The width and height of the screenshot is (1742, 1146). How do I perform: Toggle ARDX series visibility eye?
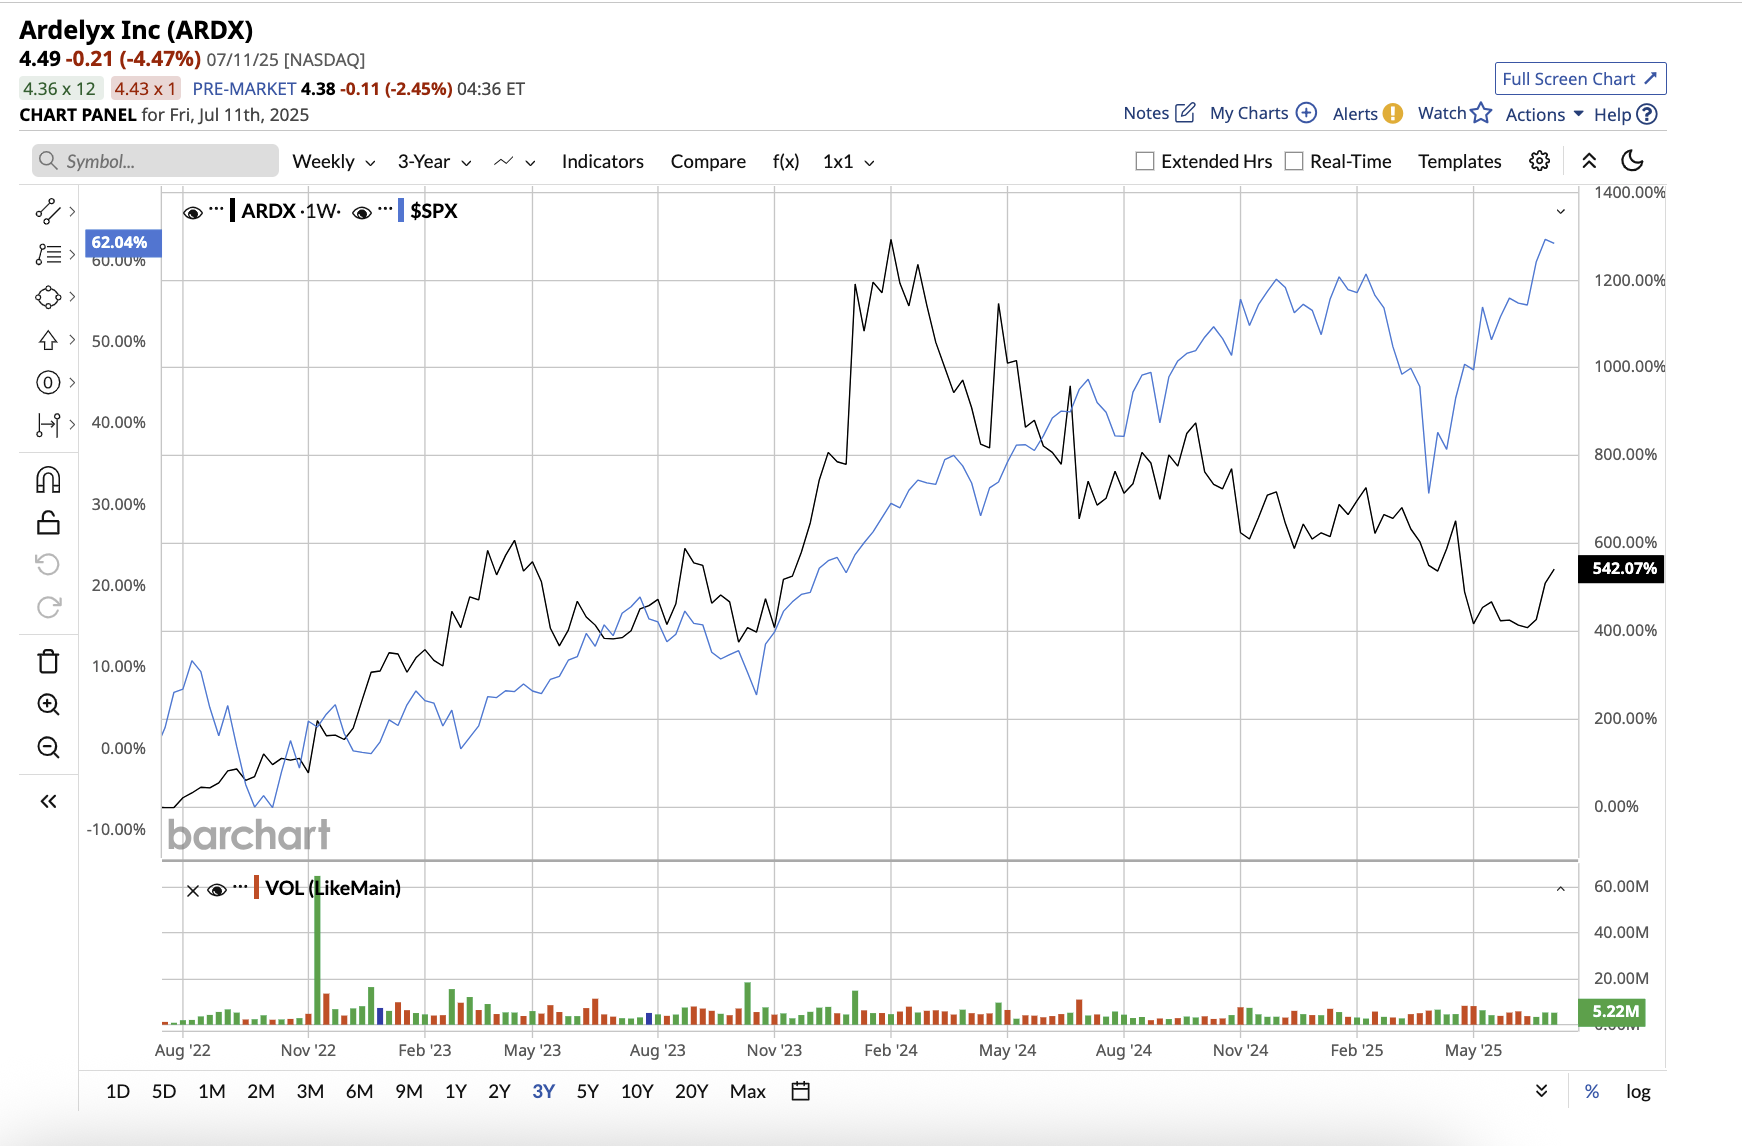tap(193, 212)
